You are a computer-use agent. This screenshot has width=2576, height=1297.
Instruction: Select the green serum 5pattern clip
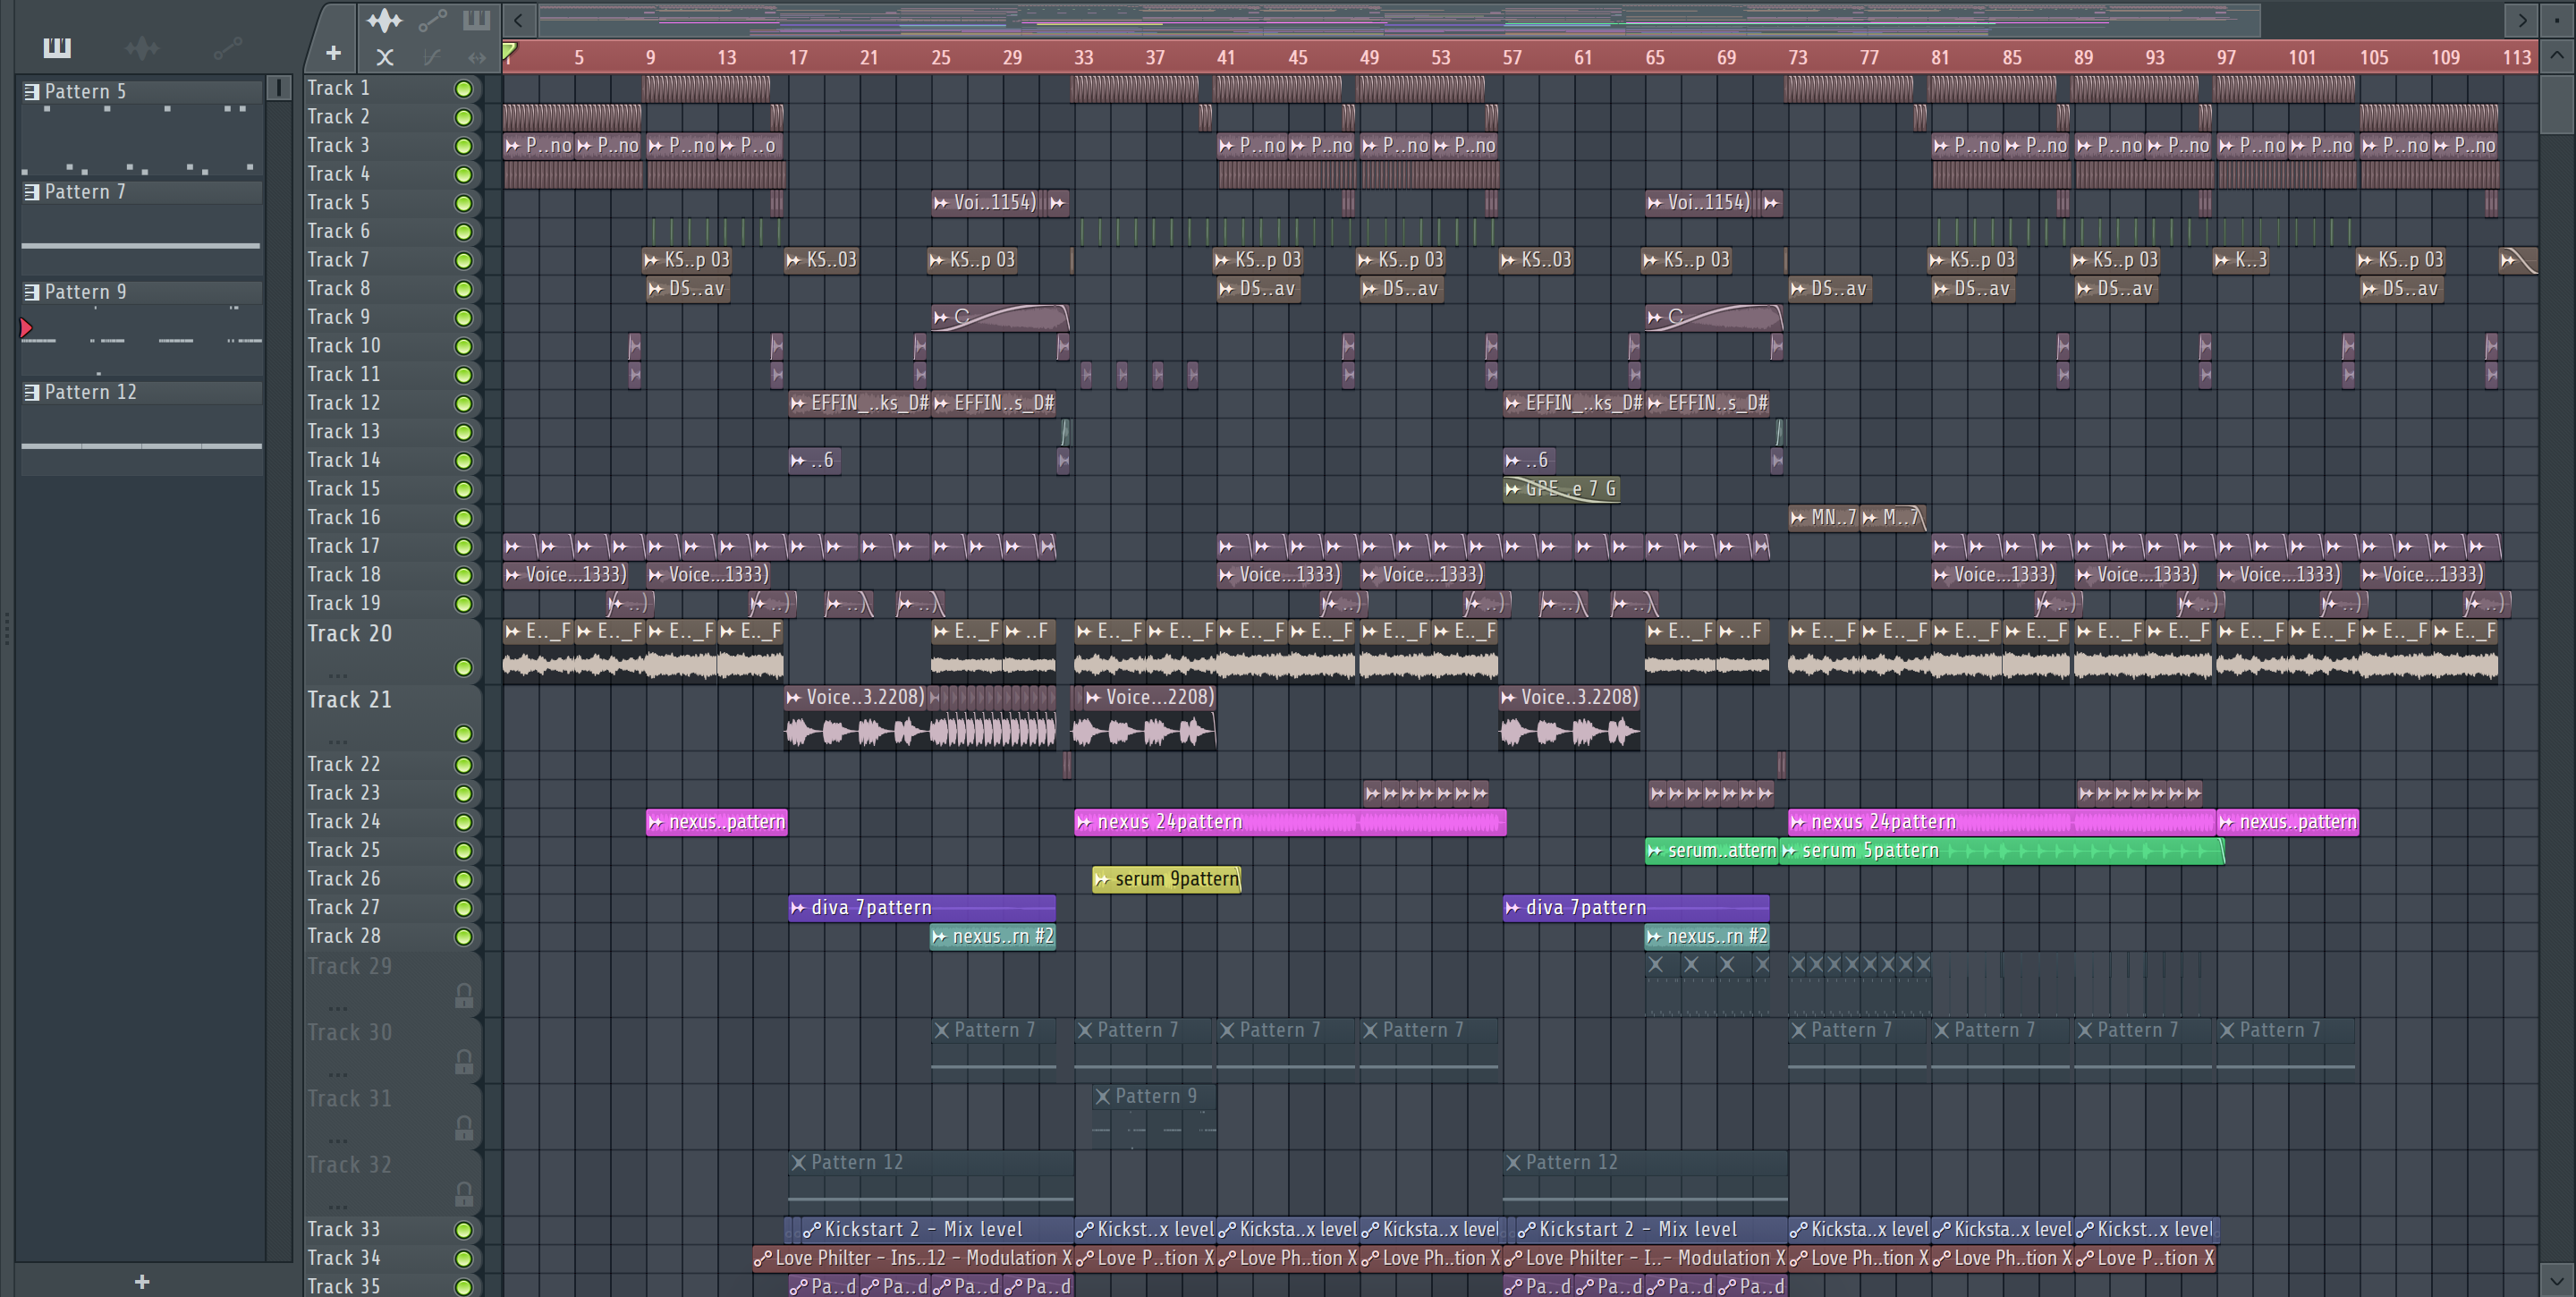pyautogui.click(x=2001, y=851)
